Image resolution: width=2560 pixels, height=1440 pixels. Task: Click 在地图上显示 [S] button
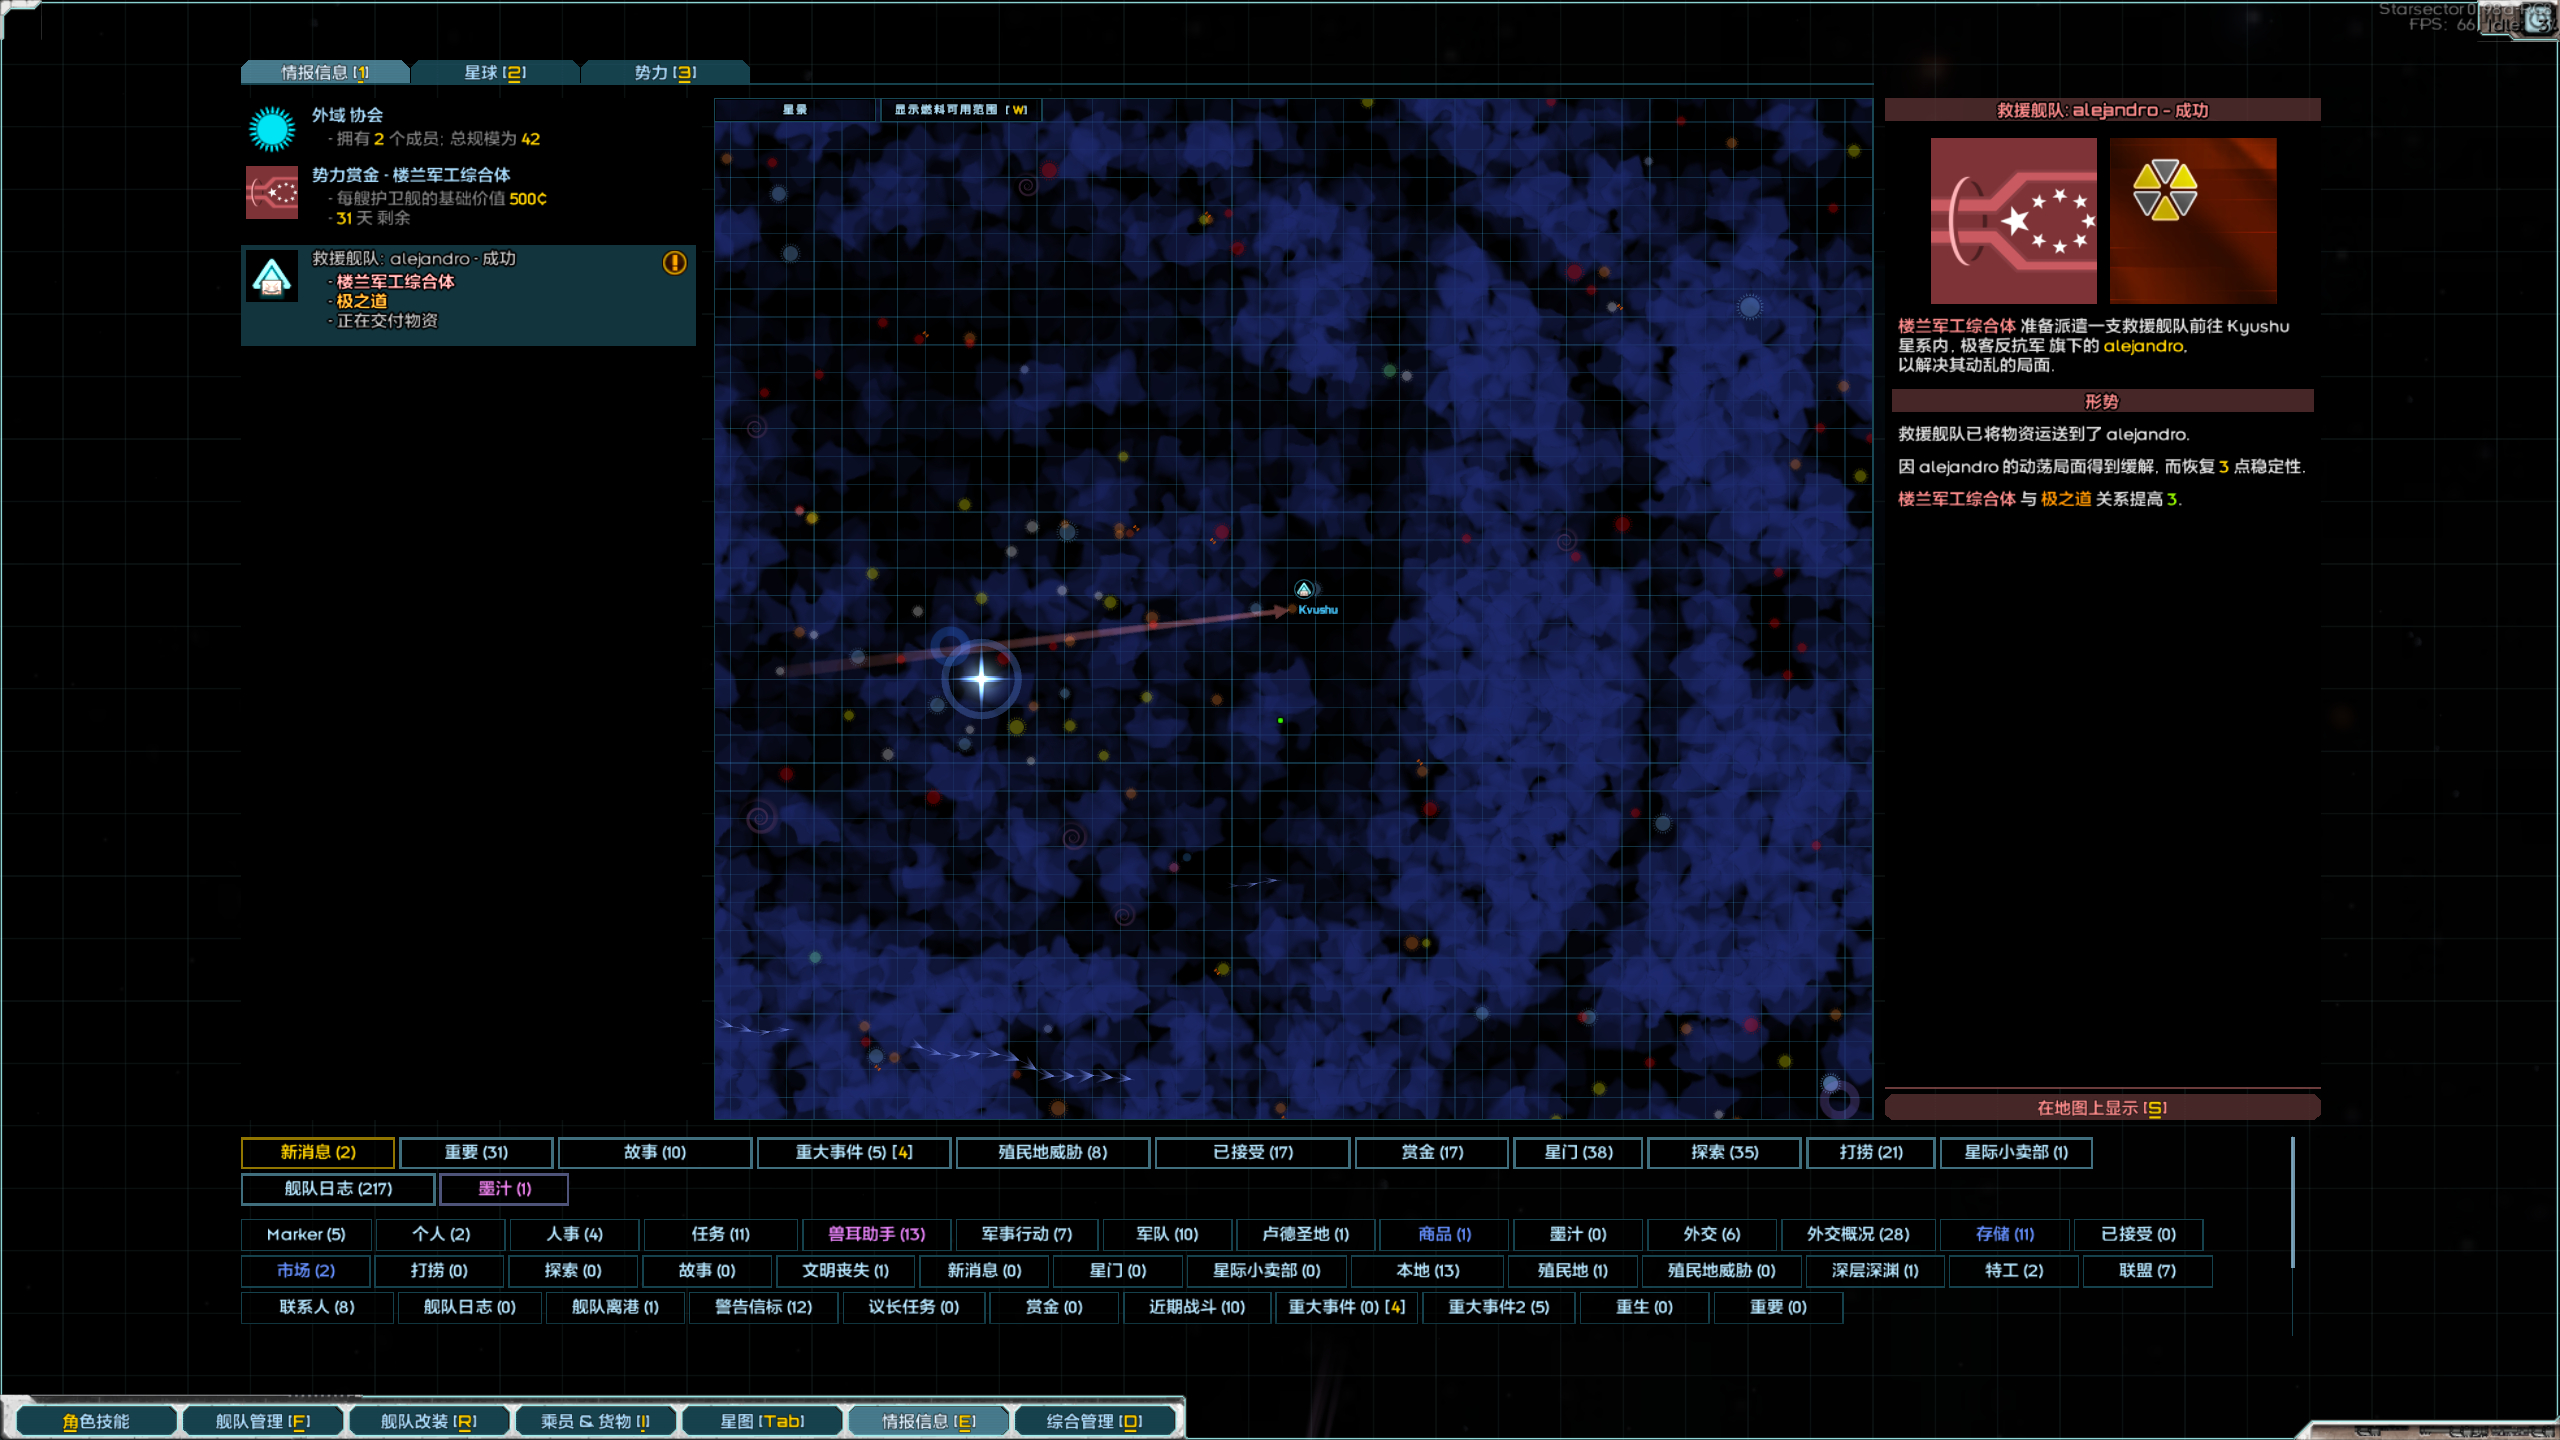[2101, 1108]
